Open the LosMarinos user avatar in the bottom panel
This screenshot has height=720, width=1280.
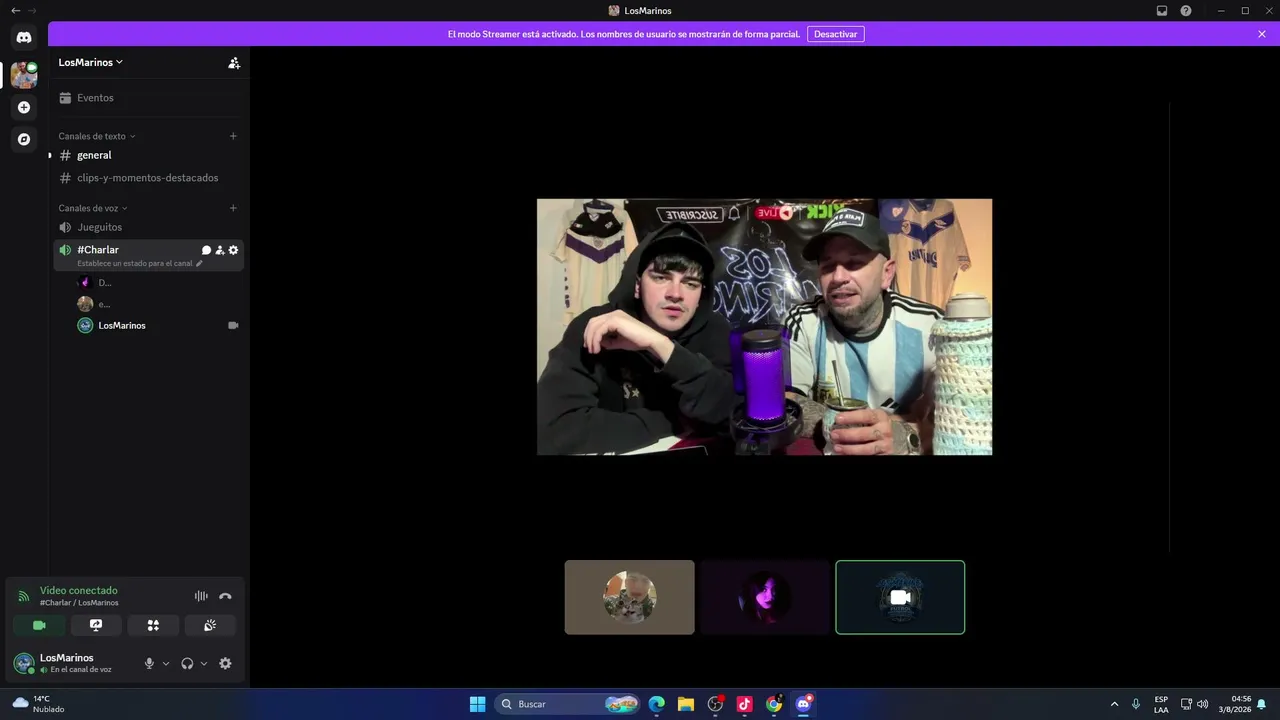pyautogui.click(x=24, y=663)
